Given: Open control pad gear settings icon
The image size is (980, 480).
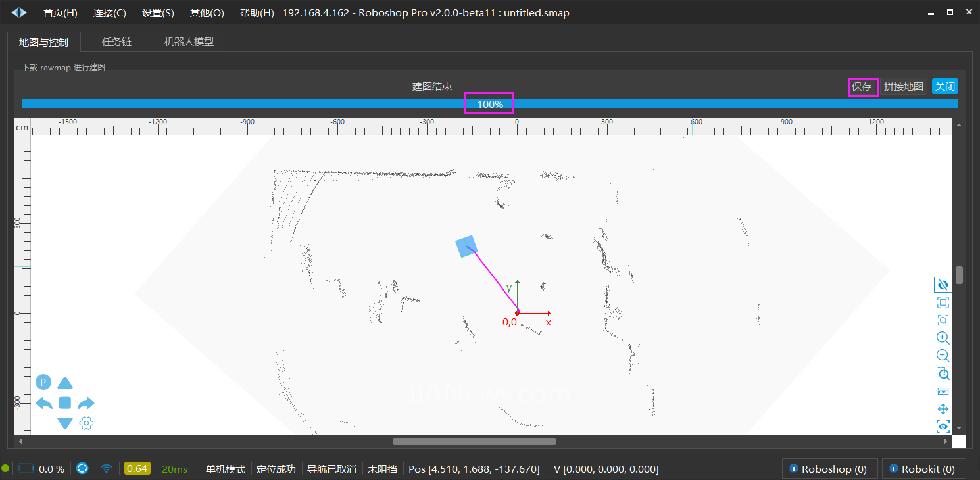Looking at the screenshot, I should click(87, 423).
